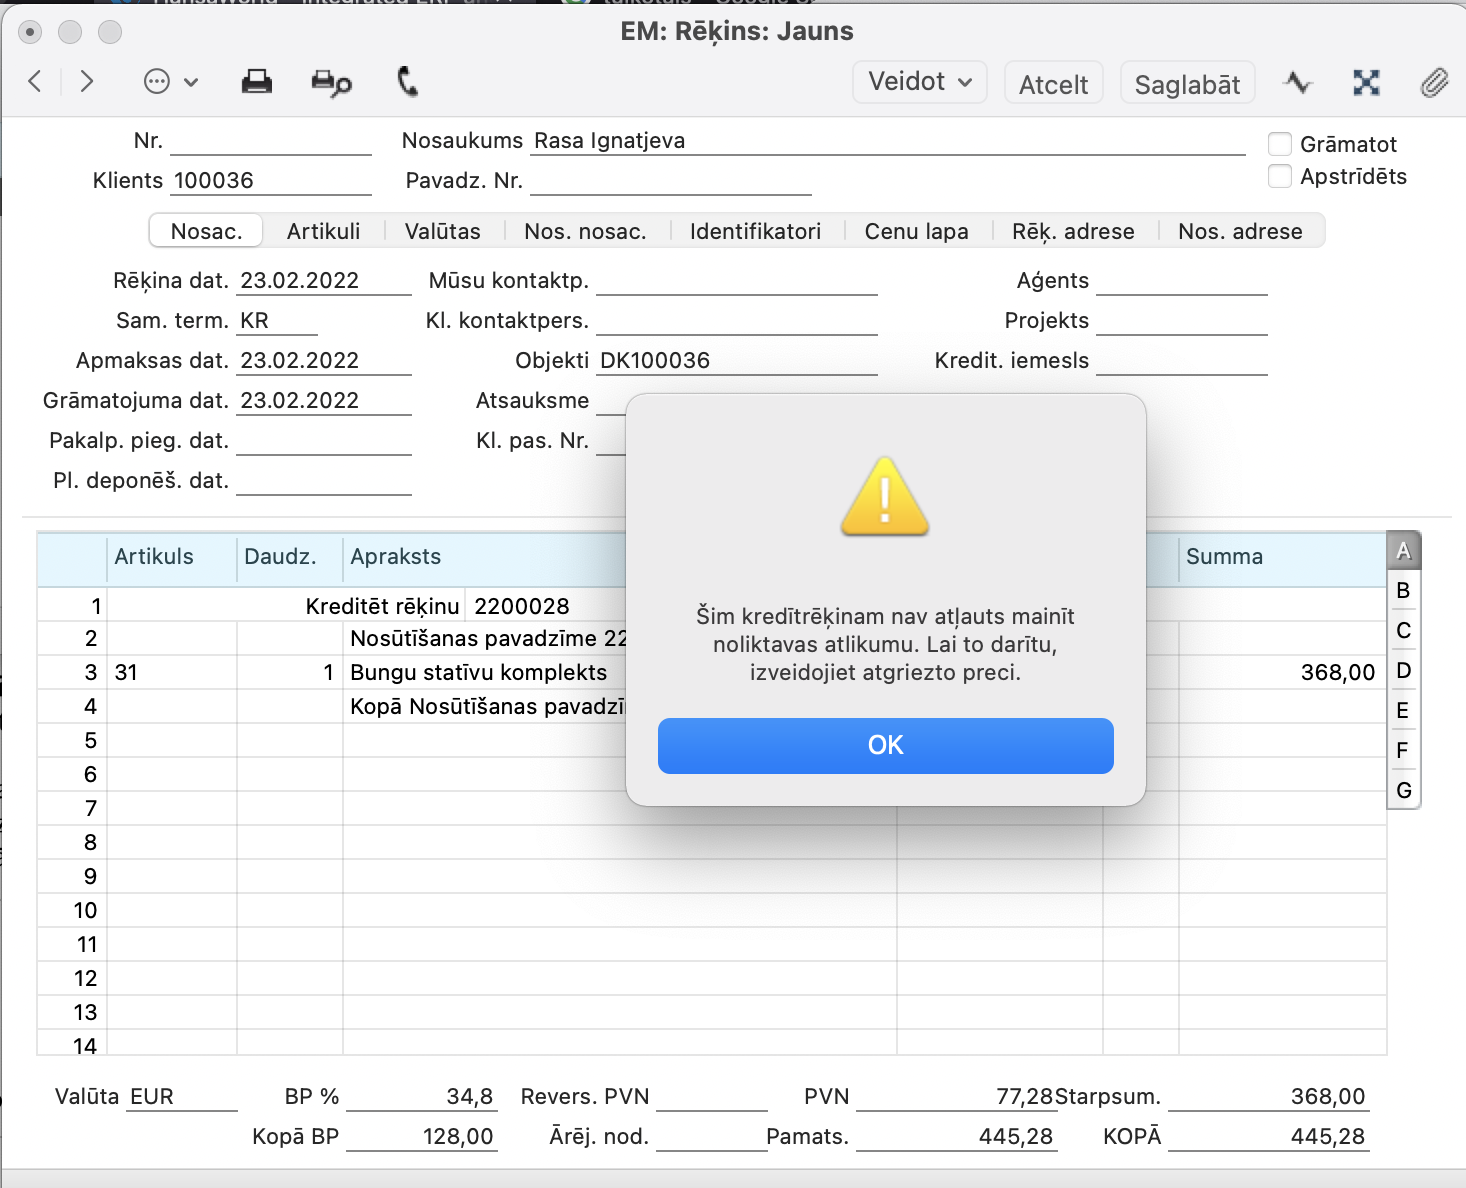
Task: Switch to the Artikuli tab
Action: pos(323,231)
